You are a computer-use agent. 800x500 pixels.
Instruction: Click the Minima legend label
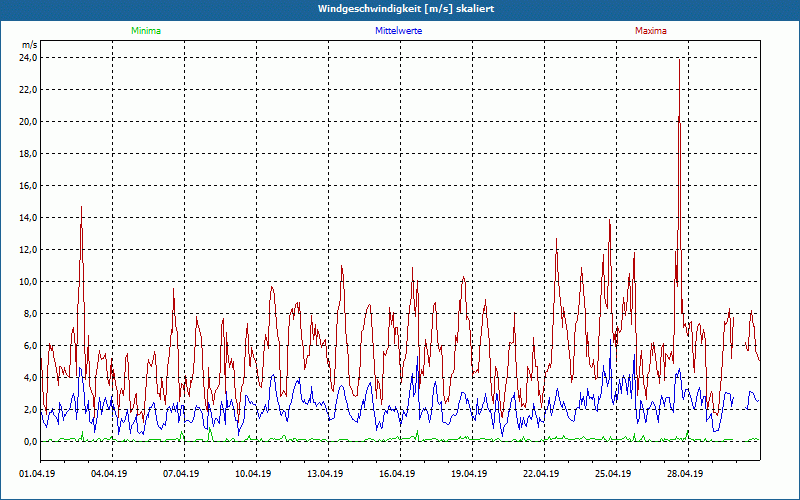click(146, 31)
